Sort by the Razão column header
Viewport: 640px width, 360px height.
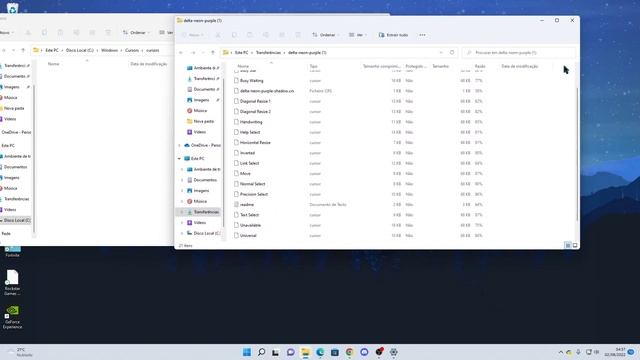coord(480,66)
